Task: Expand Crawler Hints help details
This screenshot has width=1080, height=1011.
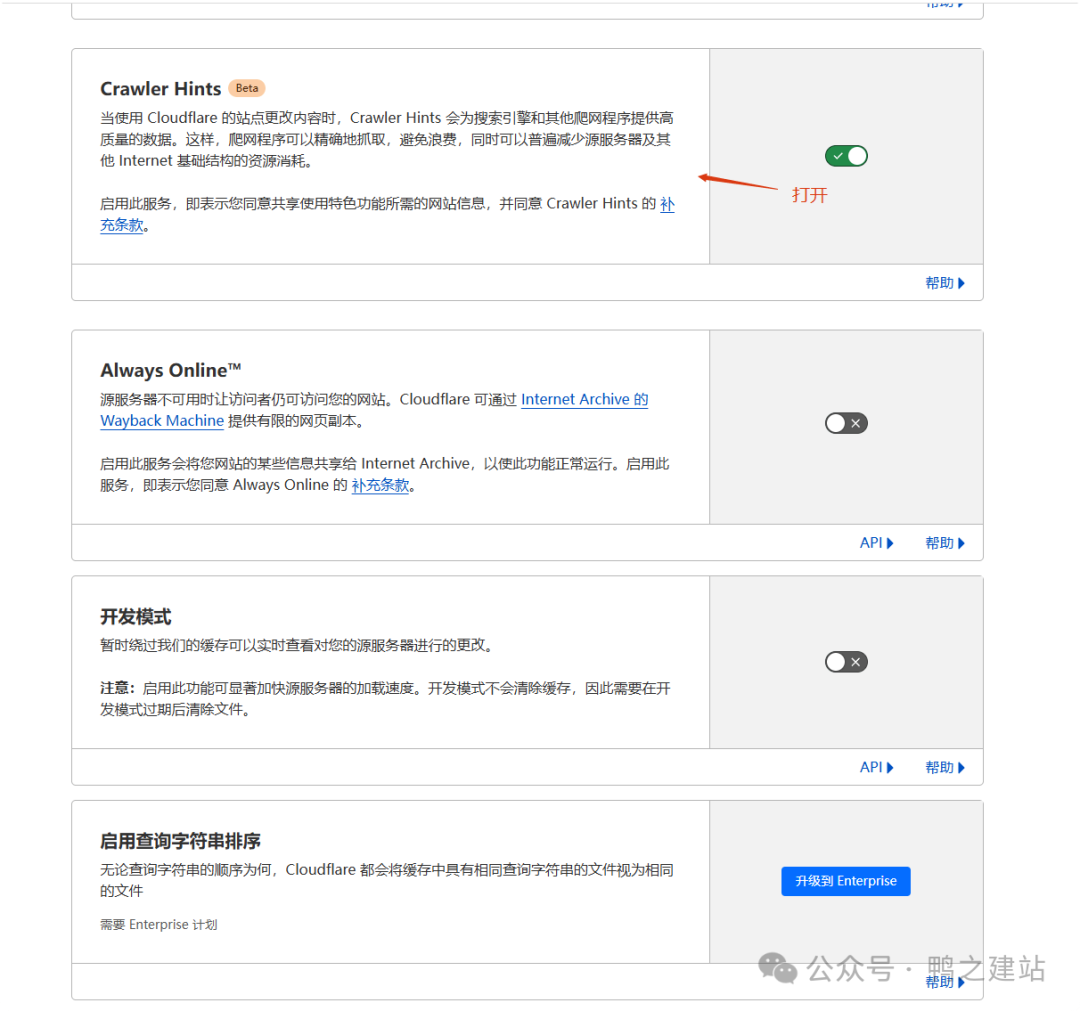Action: [x=945, y=283]
